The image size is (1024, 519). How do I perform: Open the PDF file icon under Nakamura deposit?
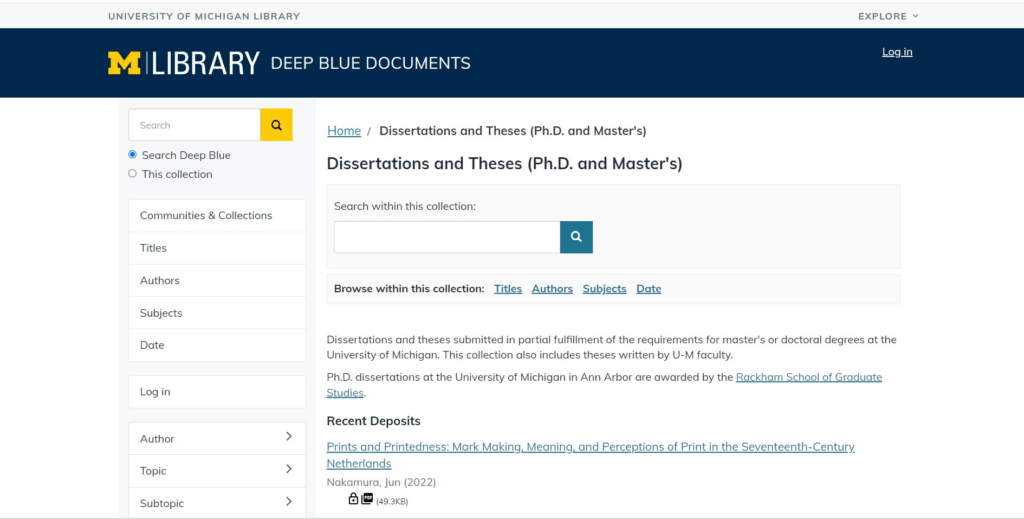[367, 499]
